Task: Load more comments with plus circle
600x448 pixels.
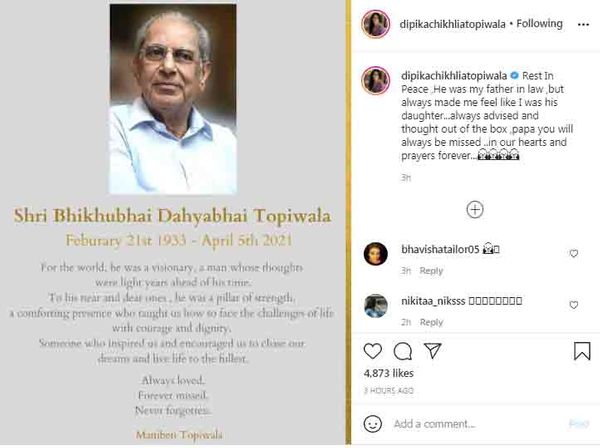Action: tap(475, 209)
